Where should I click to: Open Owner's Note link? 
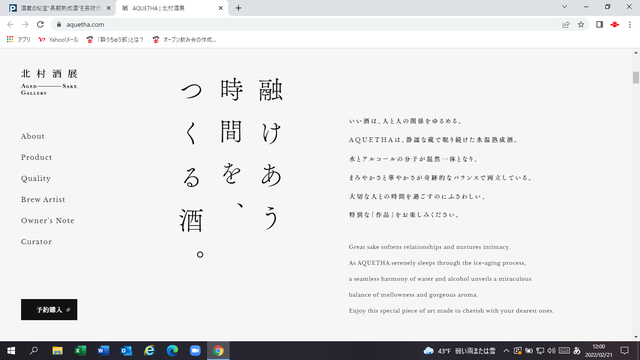pyautogui.click(x=47, y=221)
